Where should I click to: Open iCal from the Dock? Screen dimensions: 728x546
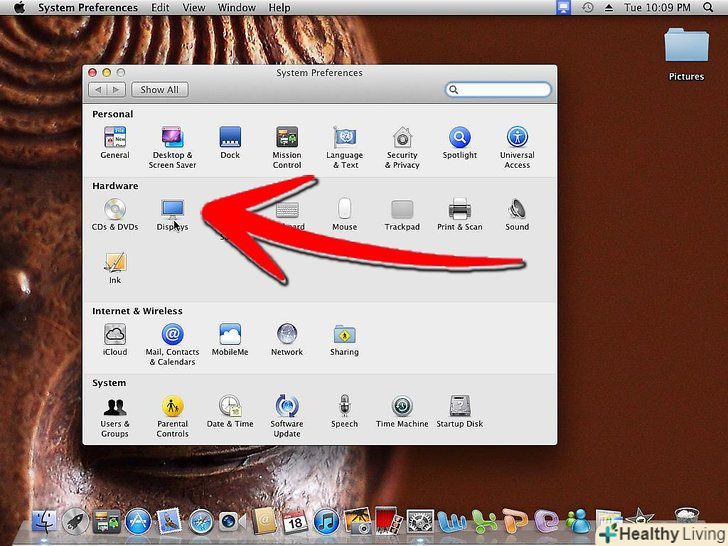[295, 522]
